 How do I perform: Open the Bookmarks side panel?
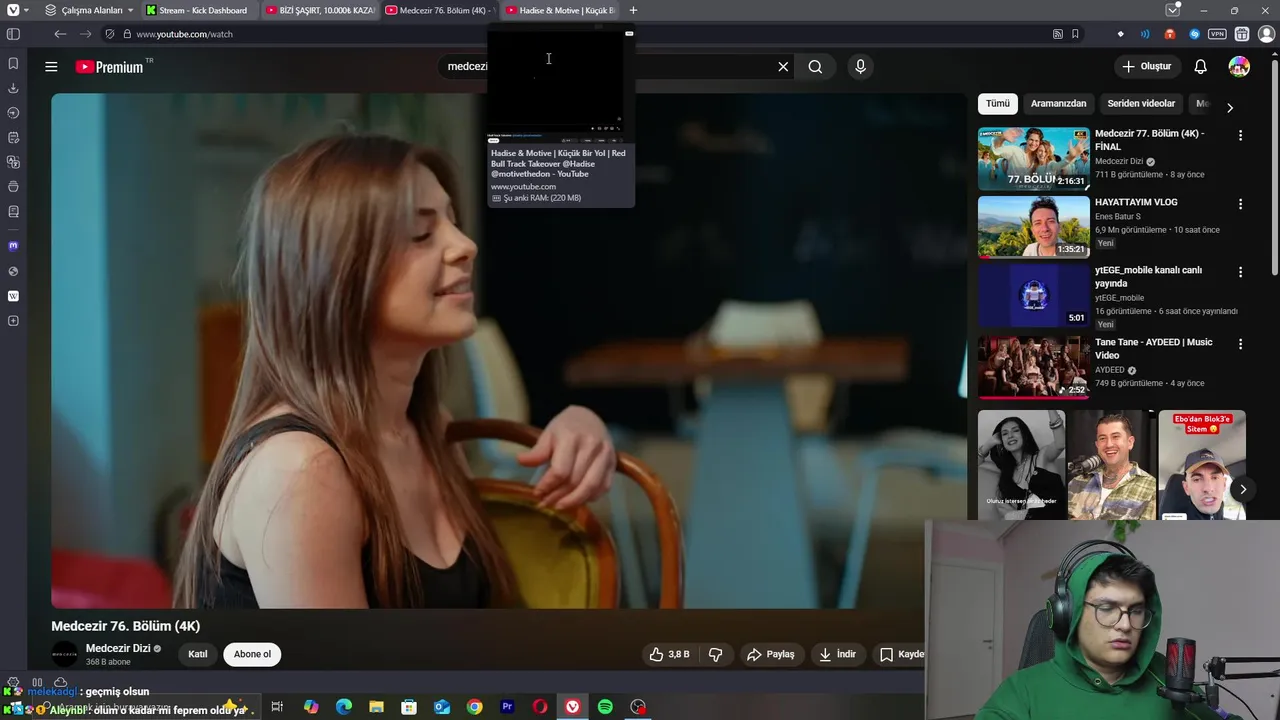click(13, 63)
